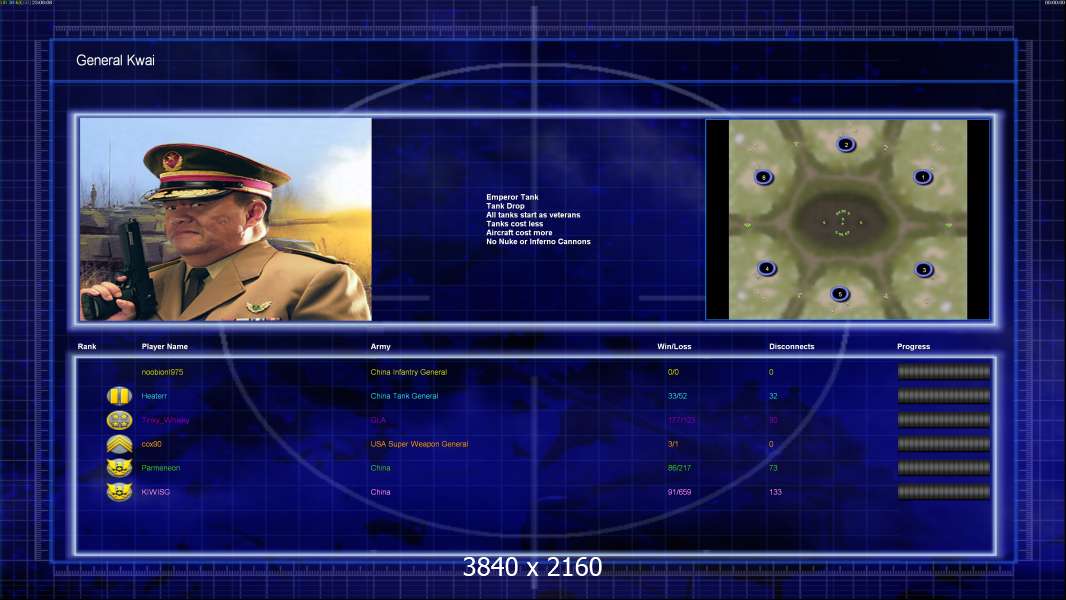Image resolution: width=1066 pixels, height=600 pixels.
Task: Click the Rank column header
Action: click(x=87, y=347)
